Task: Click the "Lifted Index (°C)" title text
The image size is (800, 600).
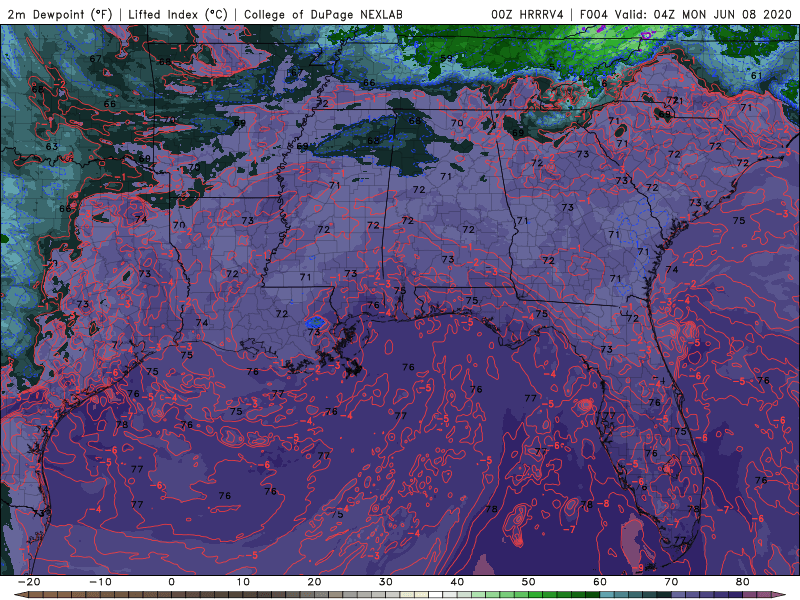Action: [178, 14]
